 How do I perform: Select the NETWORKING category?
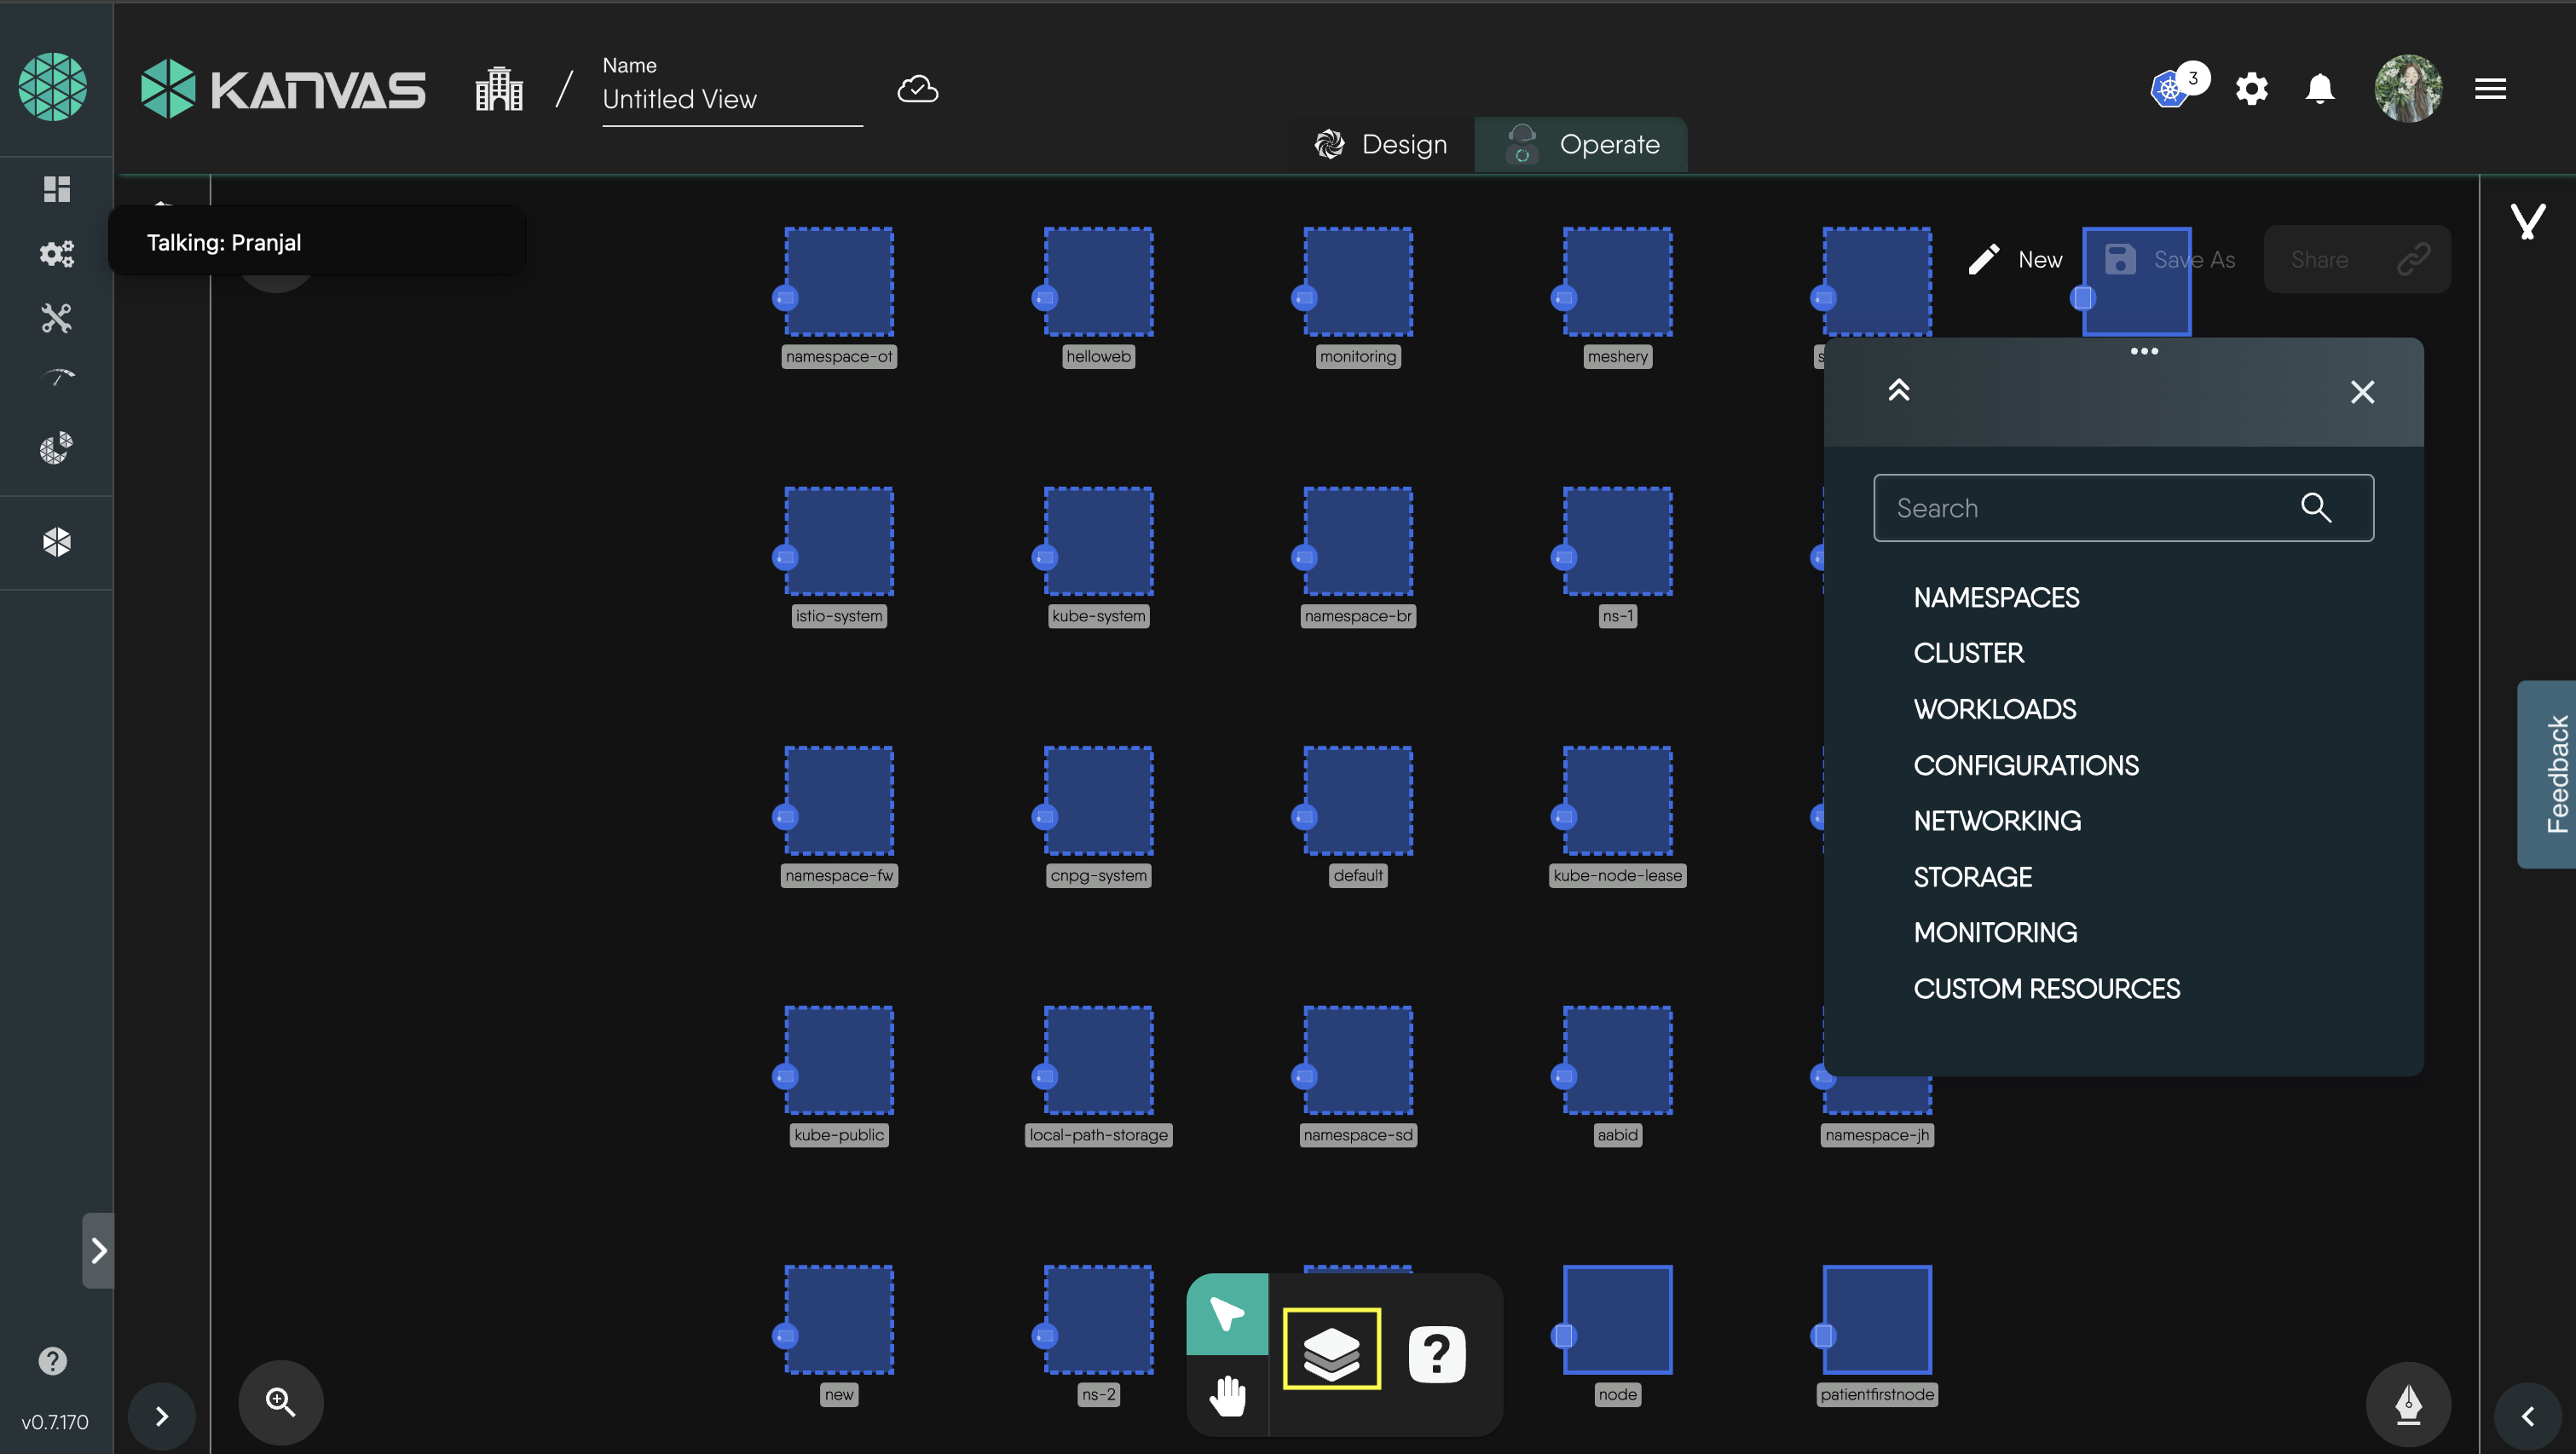[x=1996, y=821]
